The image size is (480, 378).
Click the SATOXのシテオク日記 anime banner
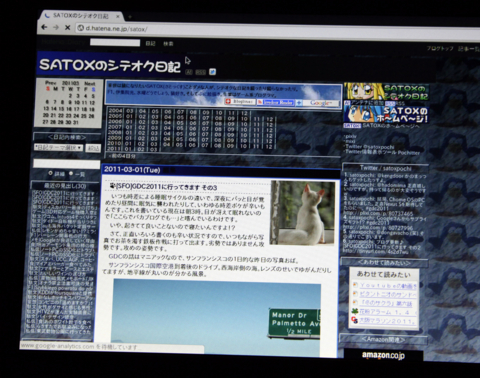click(386, 92)
